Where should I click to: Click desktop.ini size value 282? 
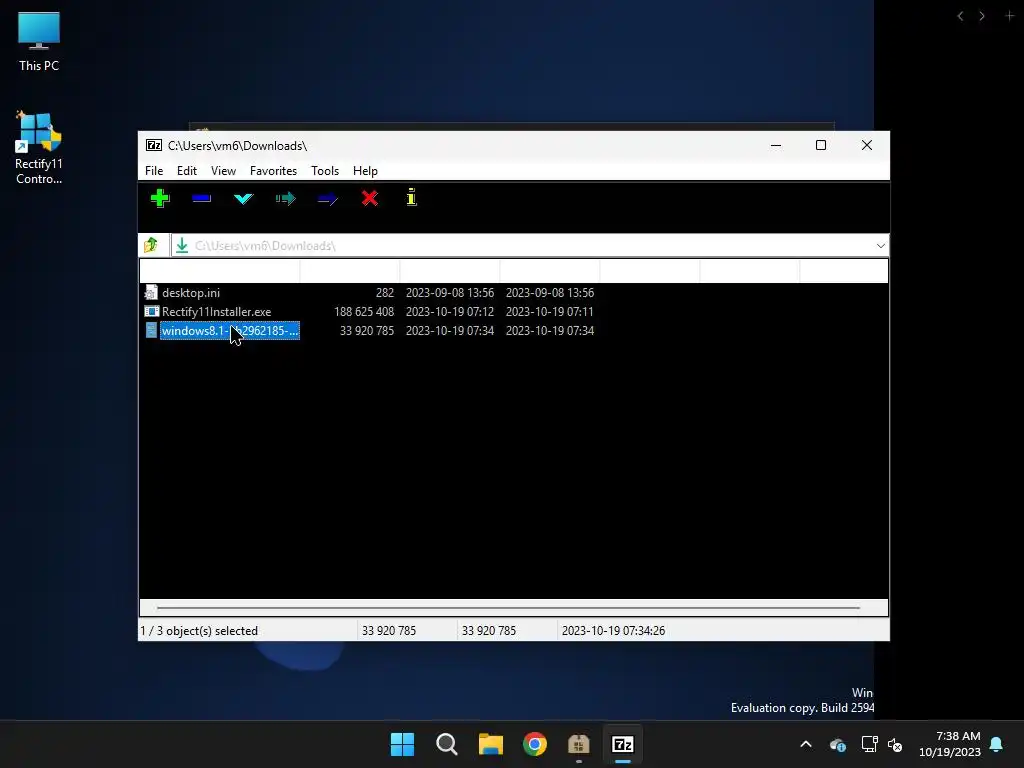click(x=385, y=293)
